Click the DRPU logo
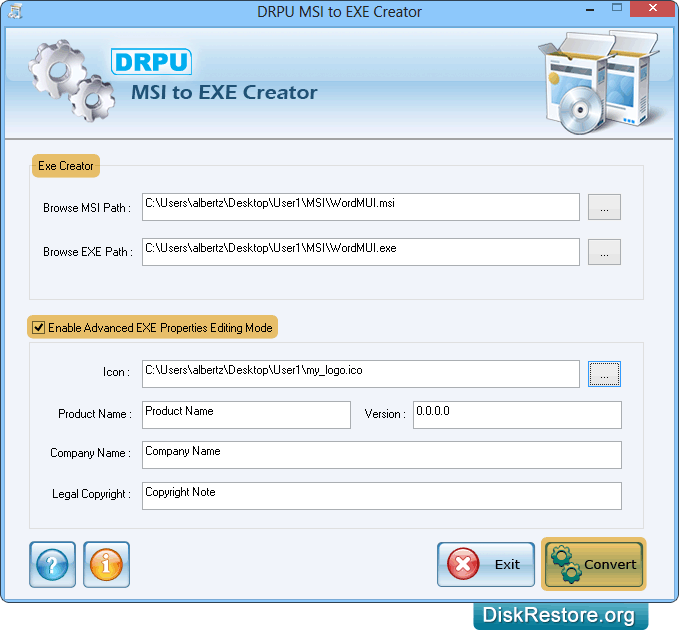 152,62
